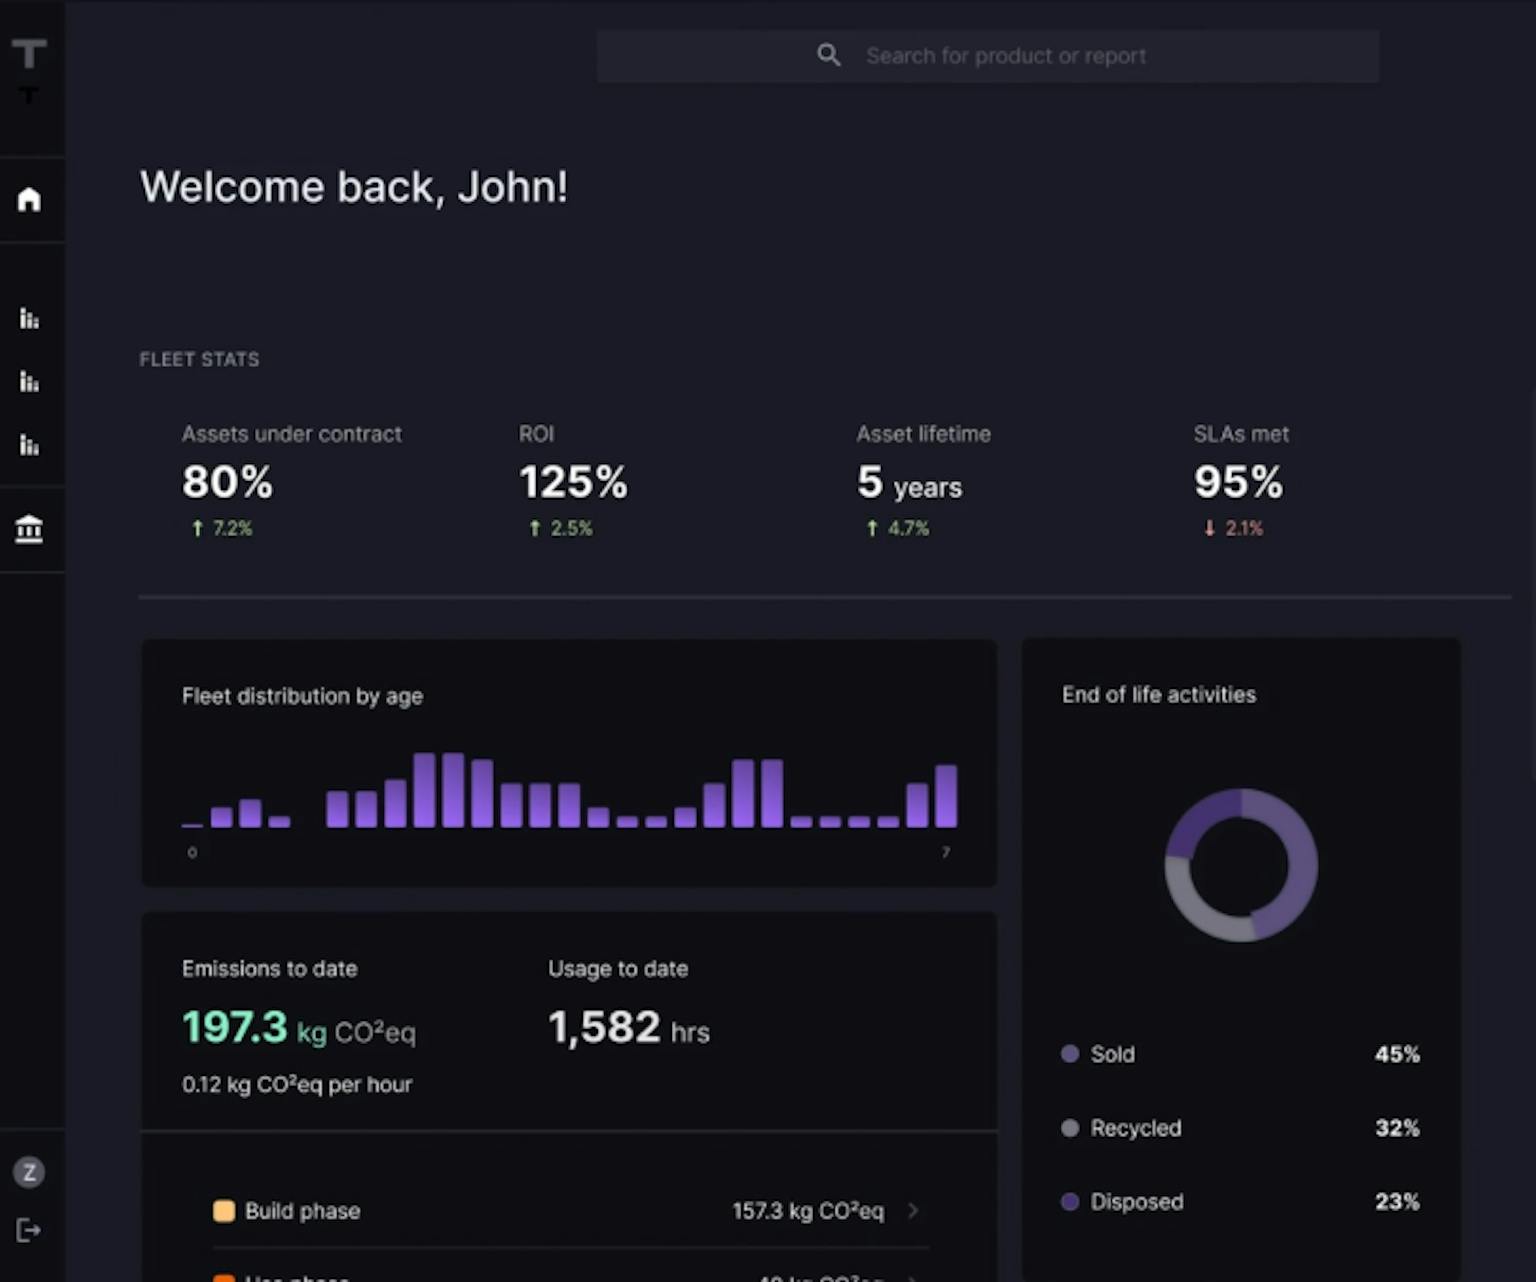This screenshot has width=1536, height=1282.
Task: Click the lowest bar chart sidebar icon
Action: point(29,445)
